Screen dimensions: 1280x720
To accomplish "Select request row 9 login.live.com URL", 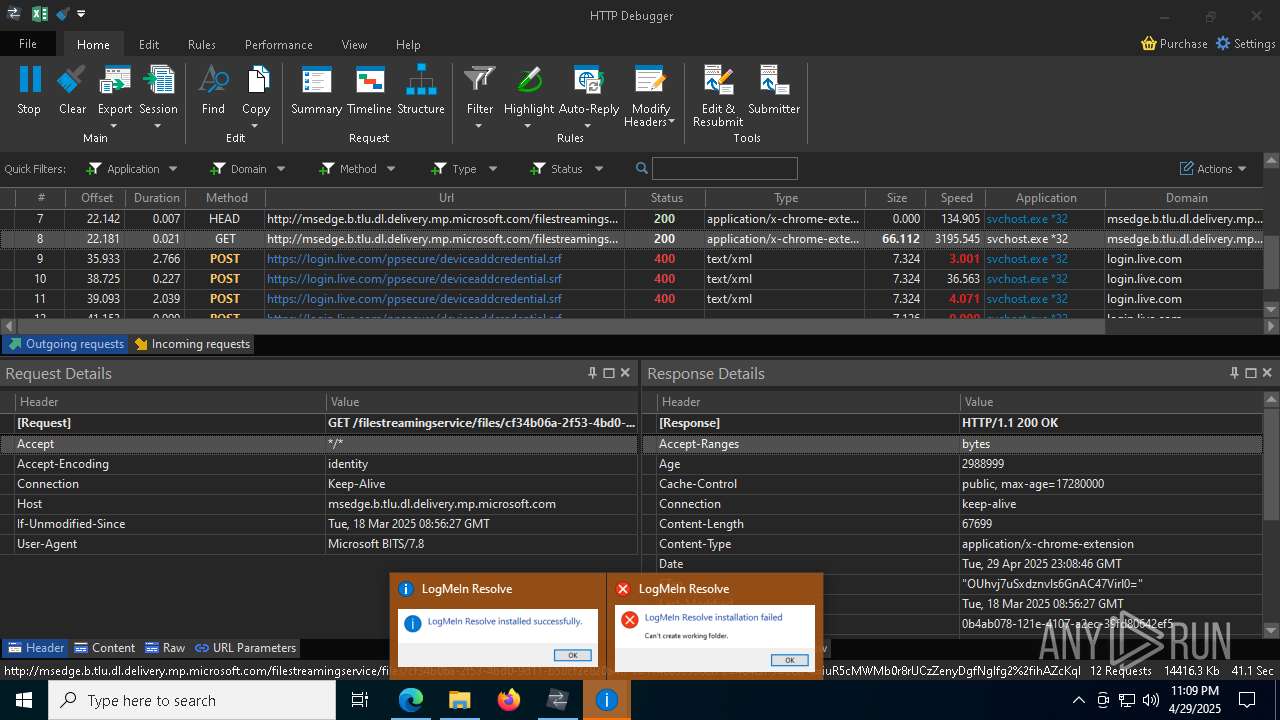I will [414, 259].
